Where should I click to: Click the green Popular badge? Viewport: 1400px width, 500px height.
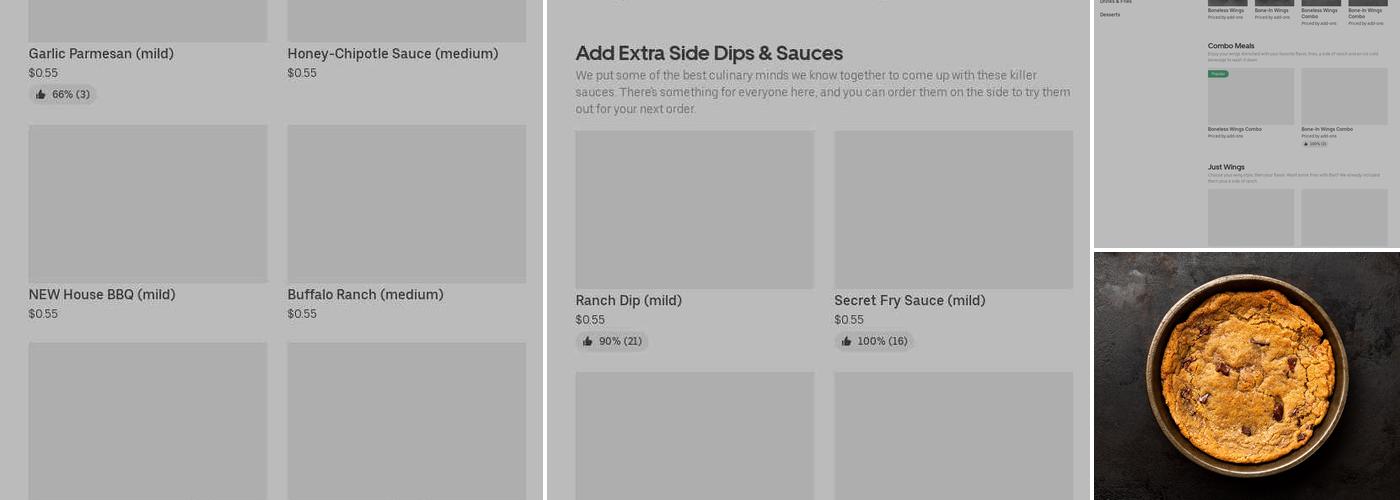click(x=1218, y=74)
